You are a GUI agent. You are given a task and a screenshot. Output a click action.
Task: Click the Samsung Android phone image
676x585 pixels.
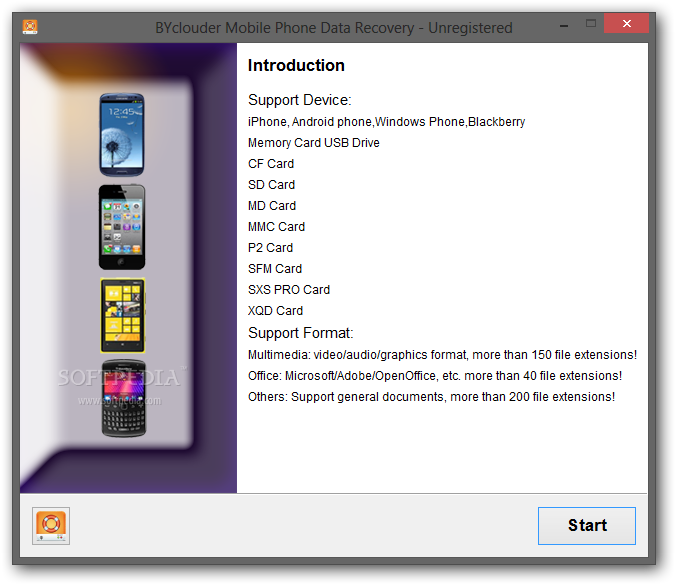[122, 135]
